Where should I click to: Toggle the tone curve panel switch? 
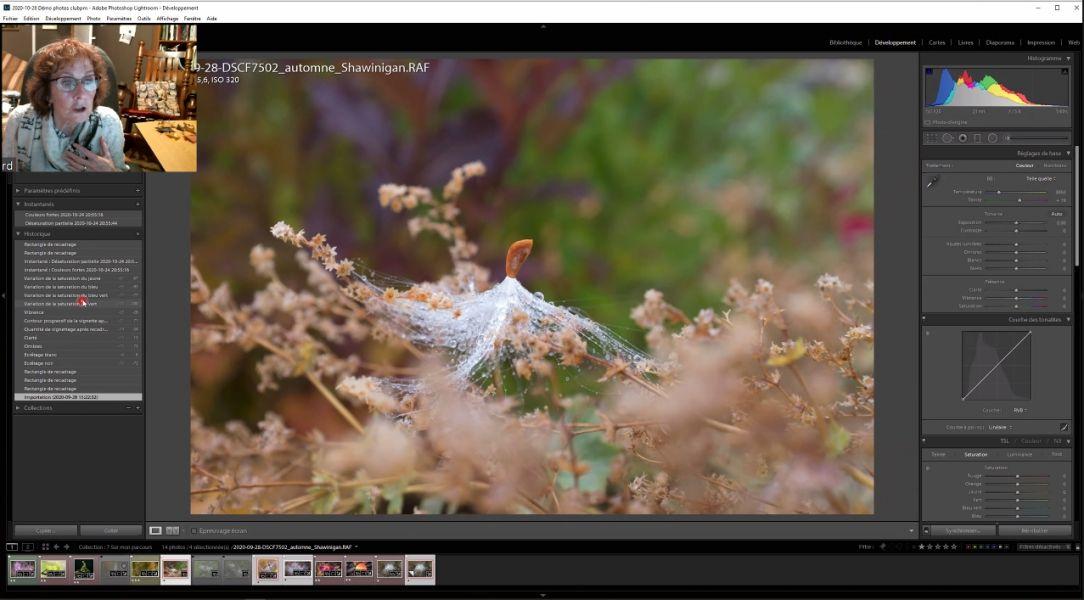pos(925,319)
